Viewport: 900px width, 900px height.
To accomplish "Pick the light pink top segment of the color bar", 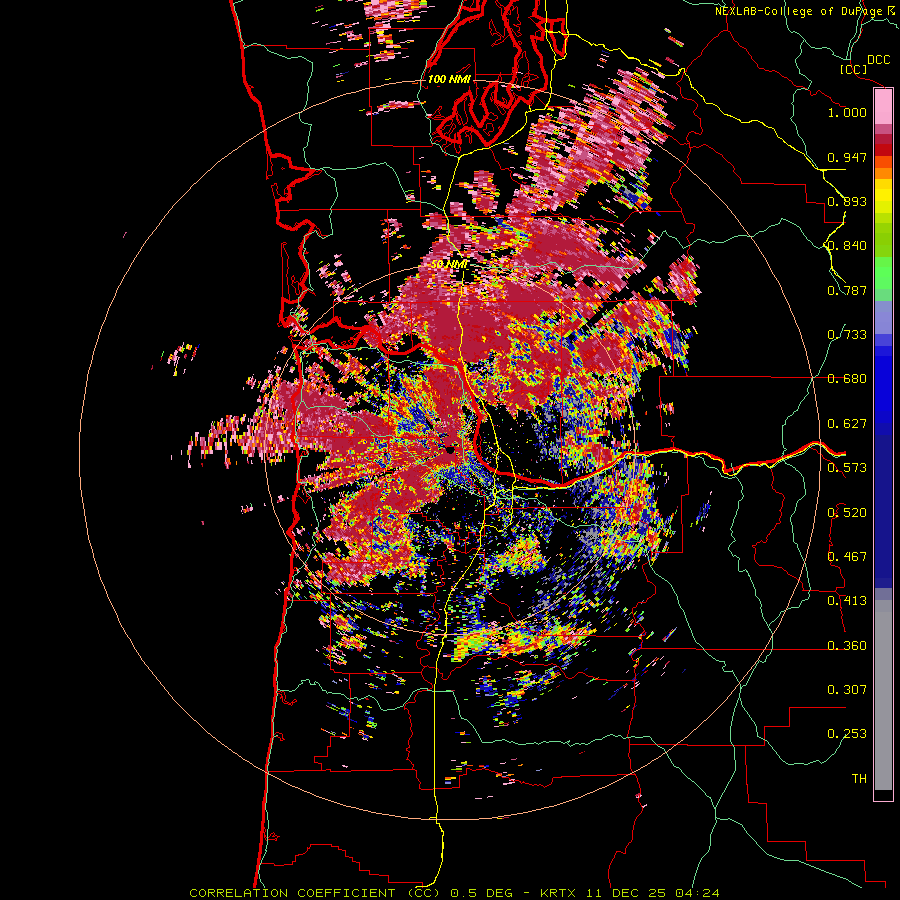I will (883, 106).
